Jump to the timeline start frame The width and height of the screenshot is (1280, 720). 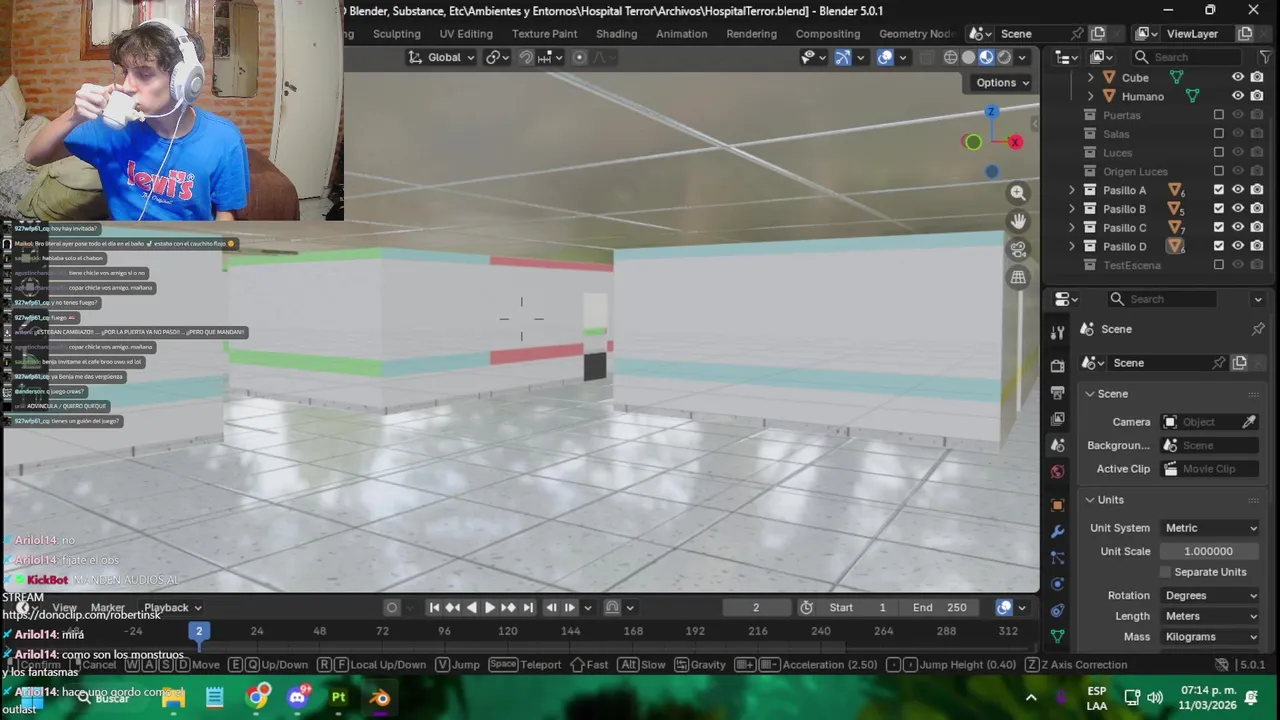(434, 607)
